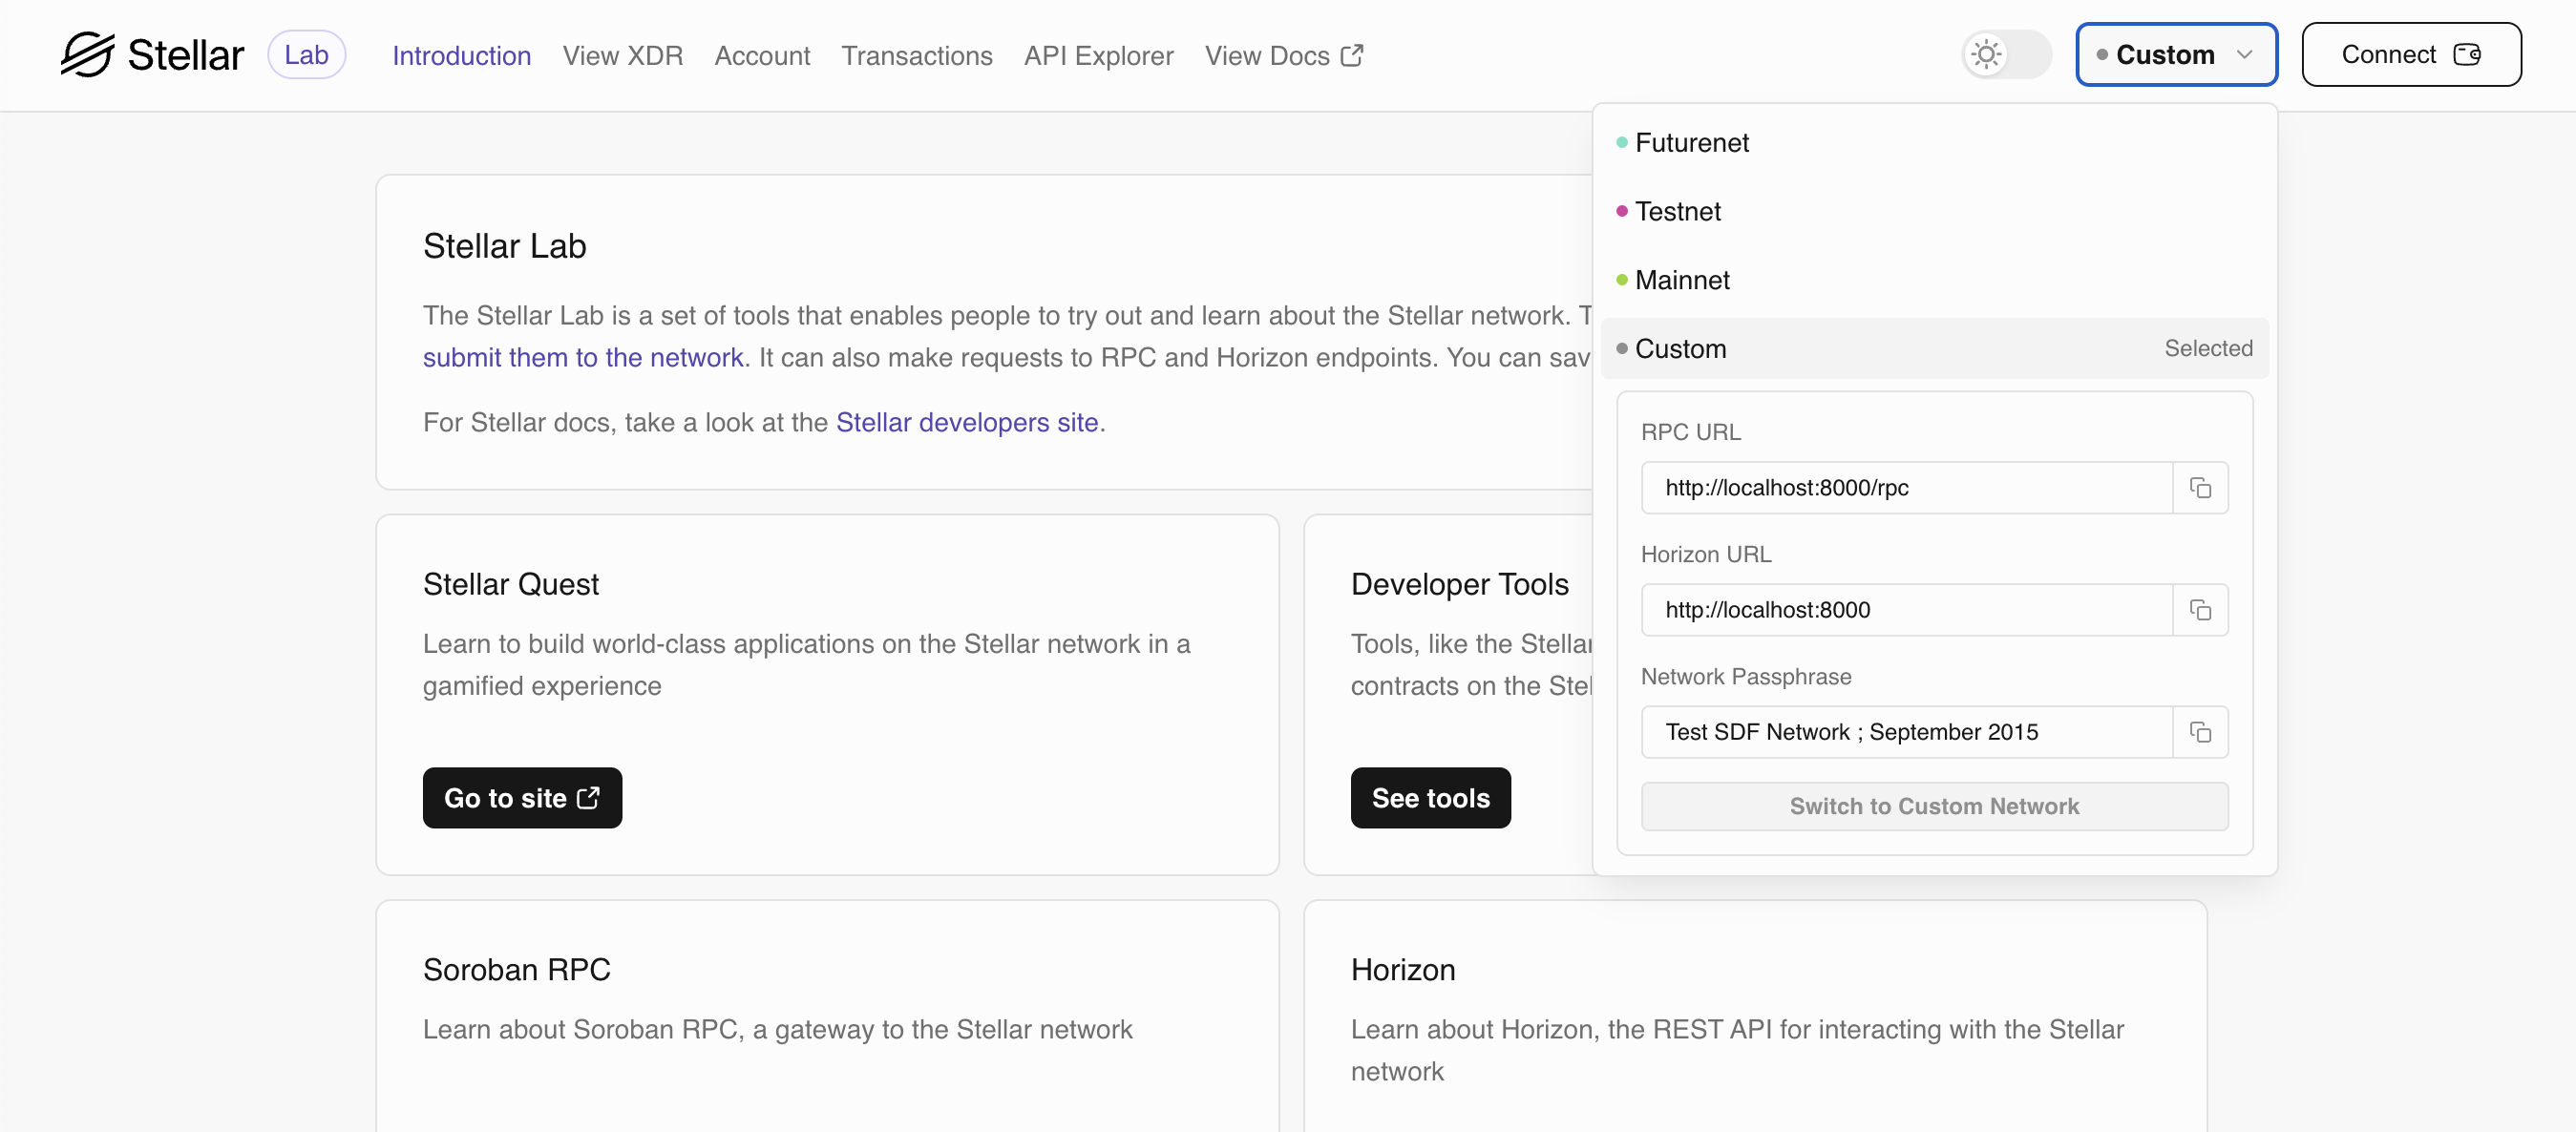Image resolution: width=2576 pixels, height=1132 pixels.
Task: Click Switch to Custom Network button
Action: click(1933, 807)
